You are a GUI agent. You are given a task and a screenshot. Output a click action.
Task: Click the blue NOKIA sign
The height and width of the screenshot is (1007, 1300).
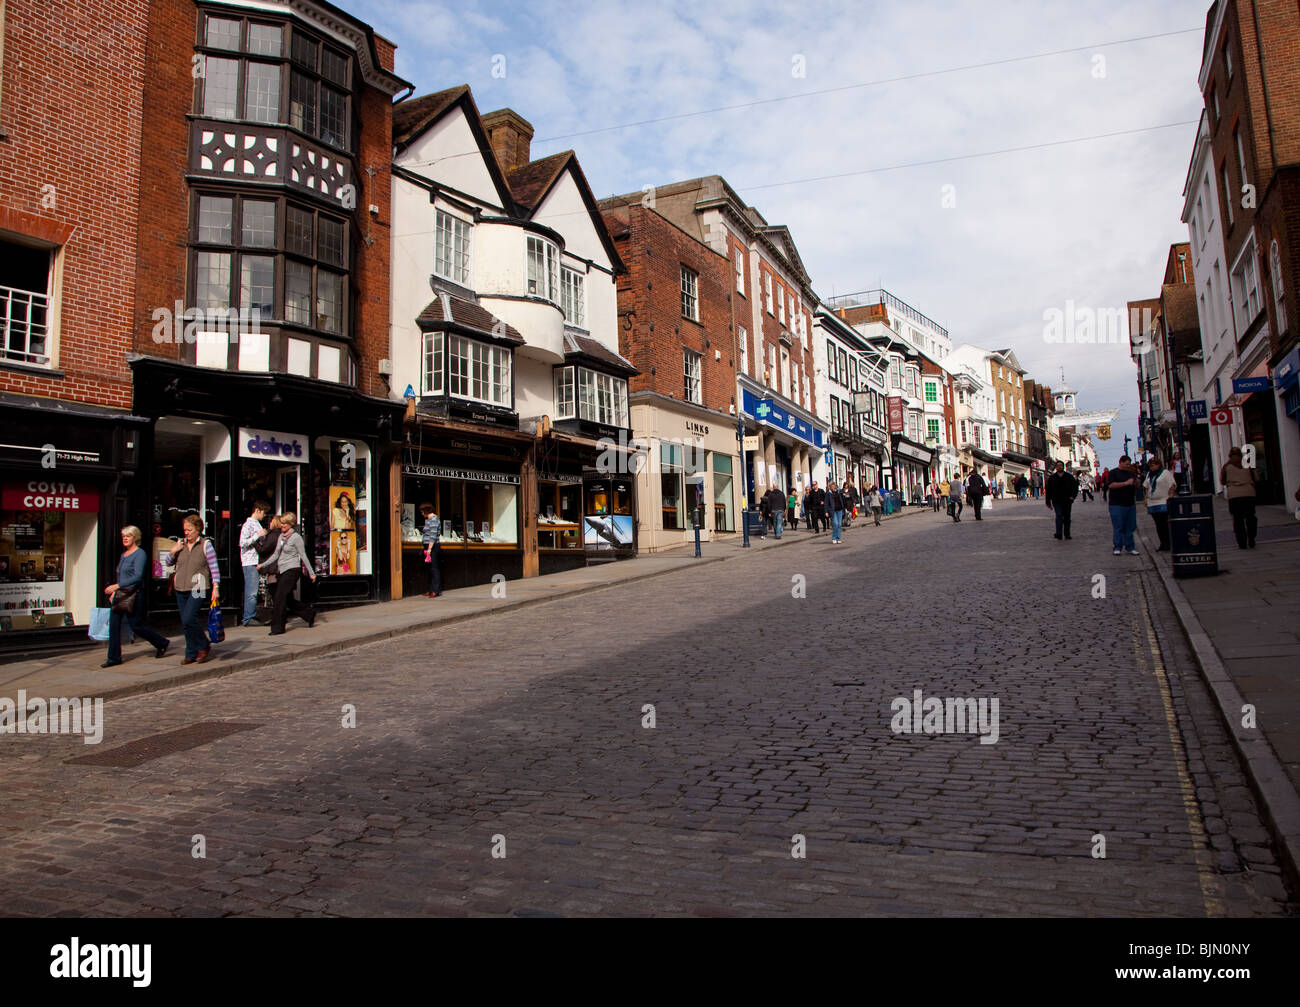[1249, 384]
